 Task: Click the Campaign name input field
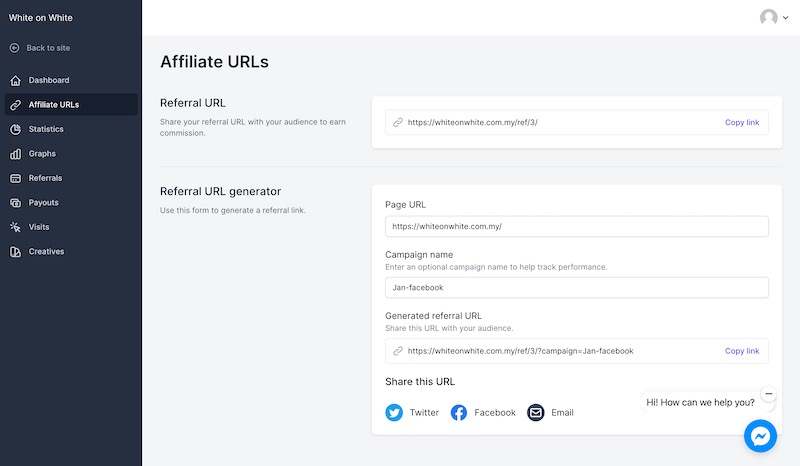pyautogui.click(x=576, y=287)
